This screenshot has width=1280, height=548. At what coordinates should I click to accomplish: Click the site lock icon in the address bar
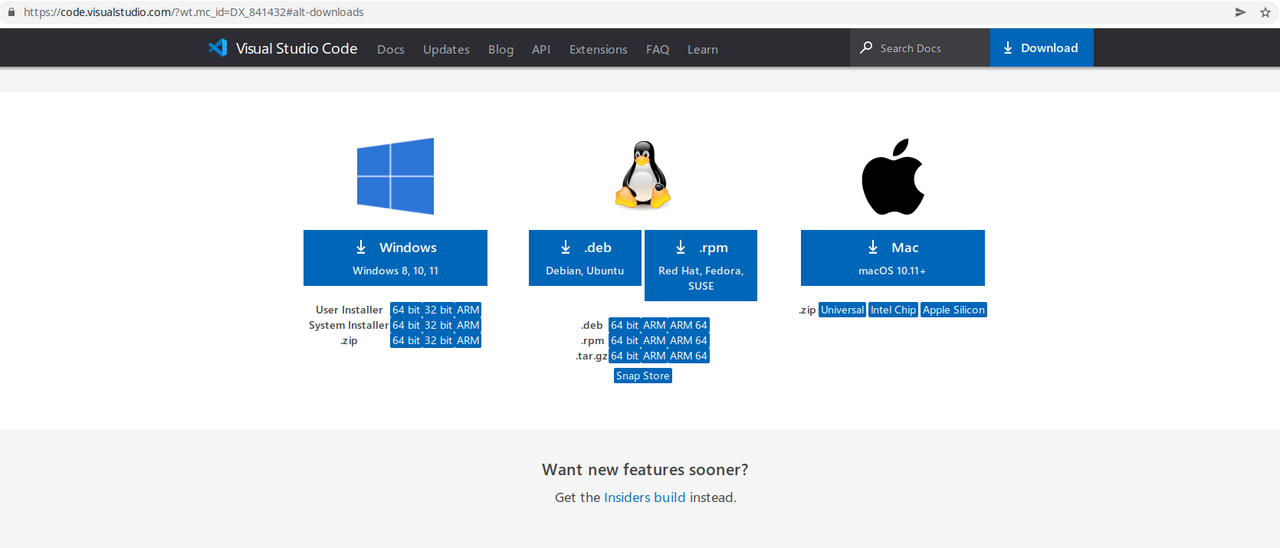11,12
